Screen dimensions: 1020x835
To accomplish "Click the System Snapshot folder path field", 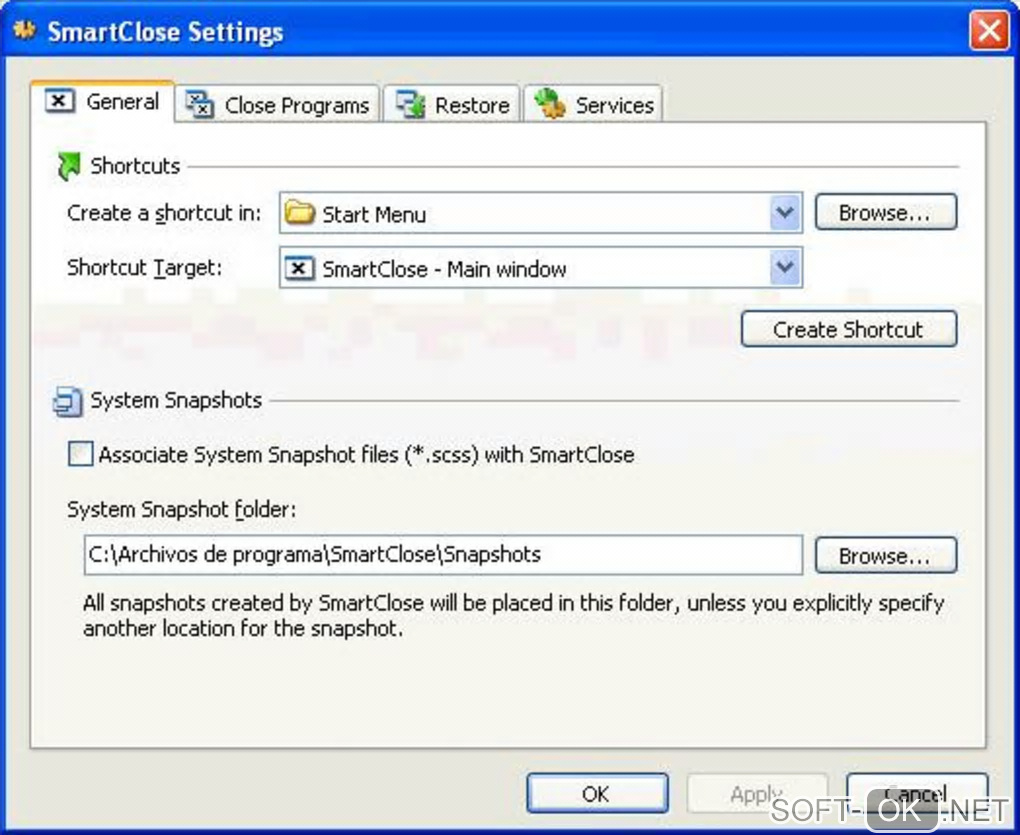I will point(443,555).
